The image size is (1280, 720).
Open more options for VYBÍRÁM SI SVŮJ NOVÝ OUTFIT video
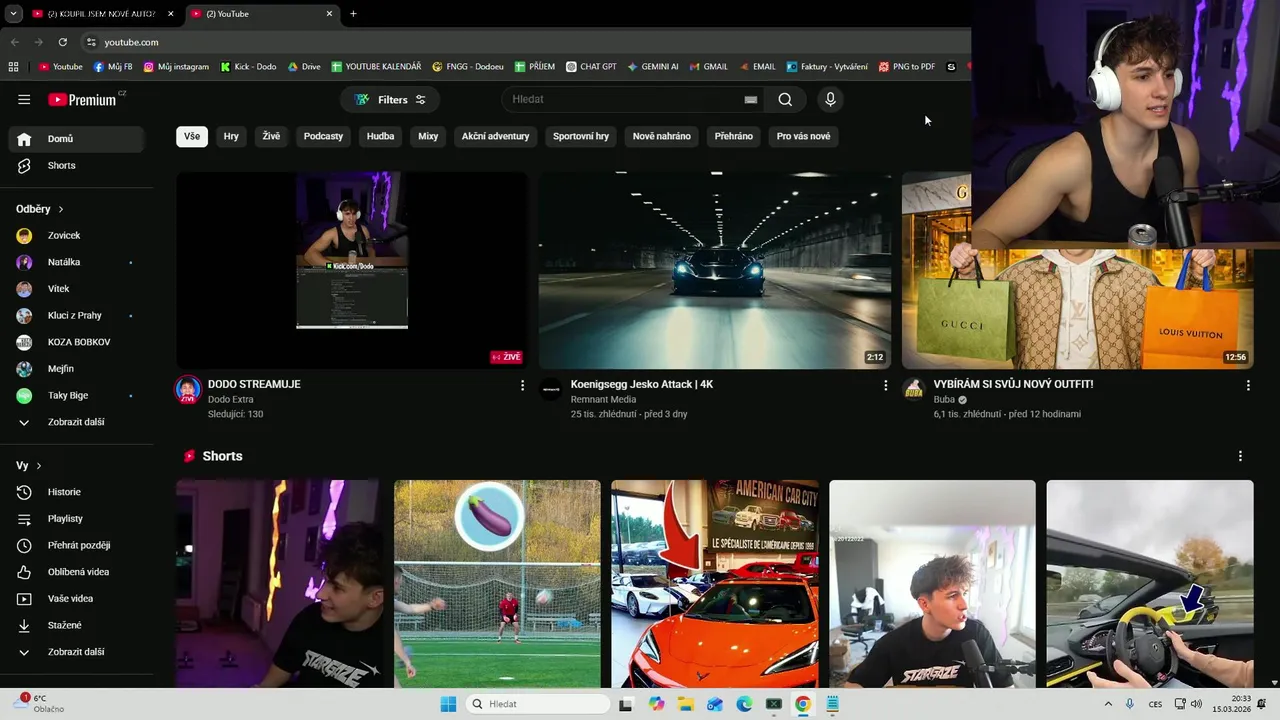(x=1248, y=385)
